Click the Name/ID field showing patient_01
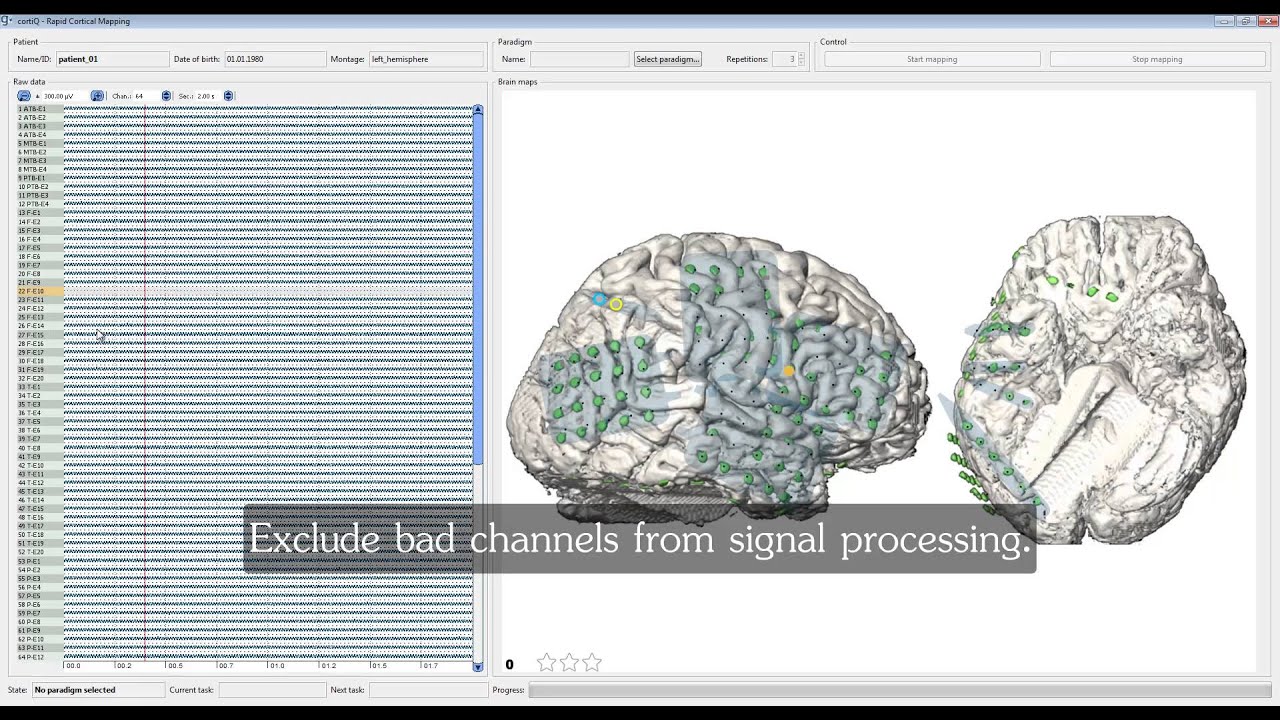1280x720 pixels. (112, 59)
